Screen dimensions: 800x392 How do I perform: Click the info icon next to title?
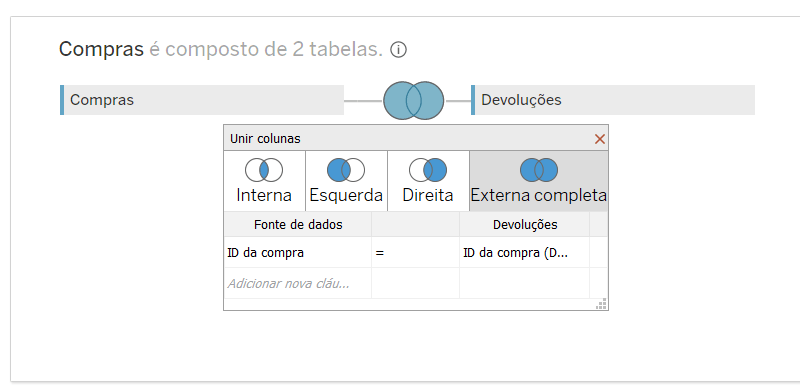[398, 50]
